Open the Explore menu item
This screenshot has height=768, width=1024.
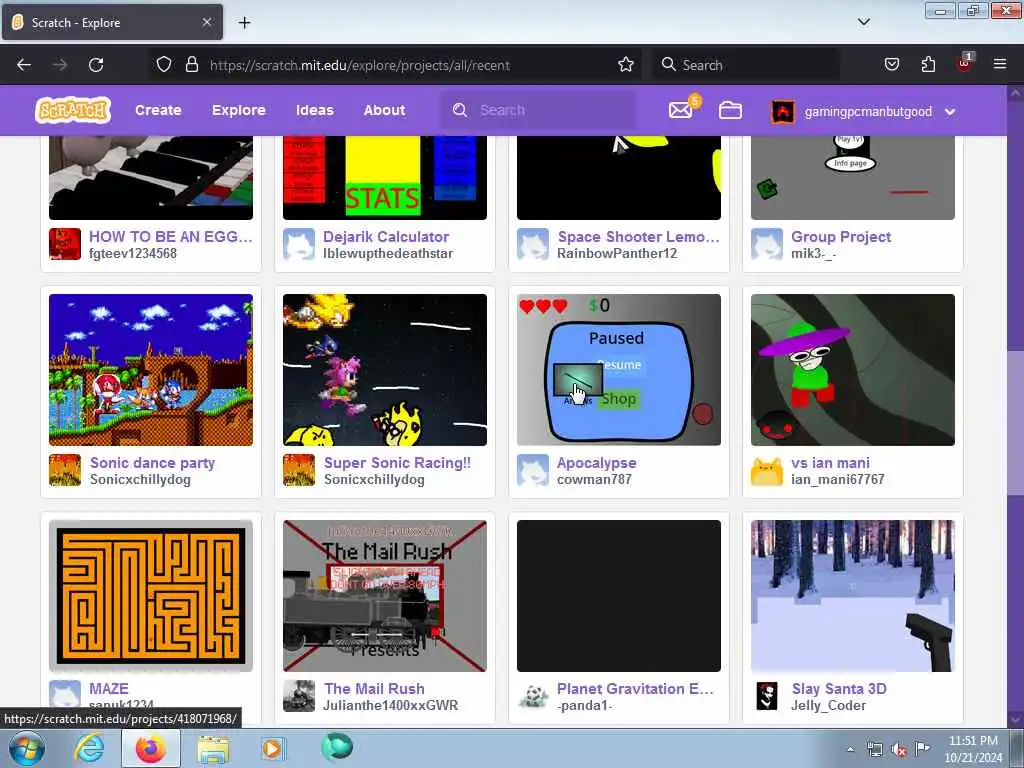(238, 110)
